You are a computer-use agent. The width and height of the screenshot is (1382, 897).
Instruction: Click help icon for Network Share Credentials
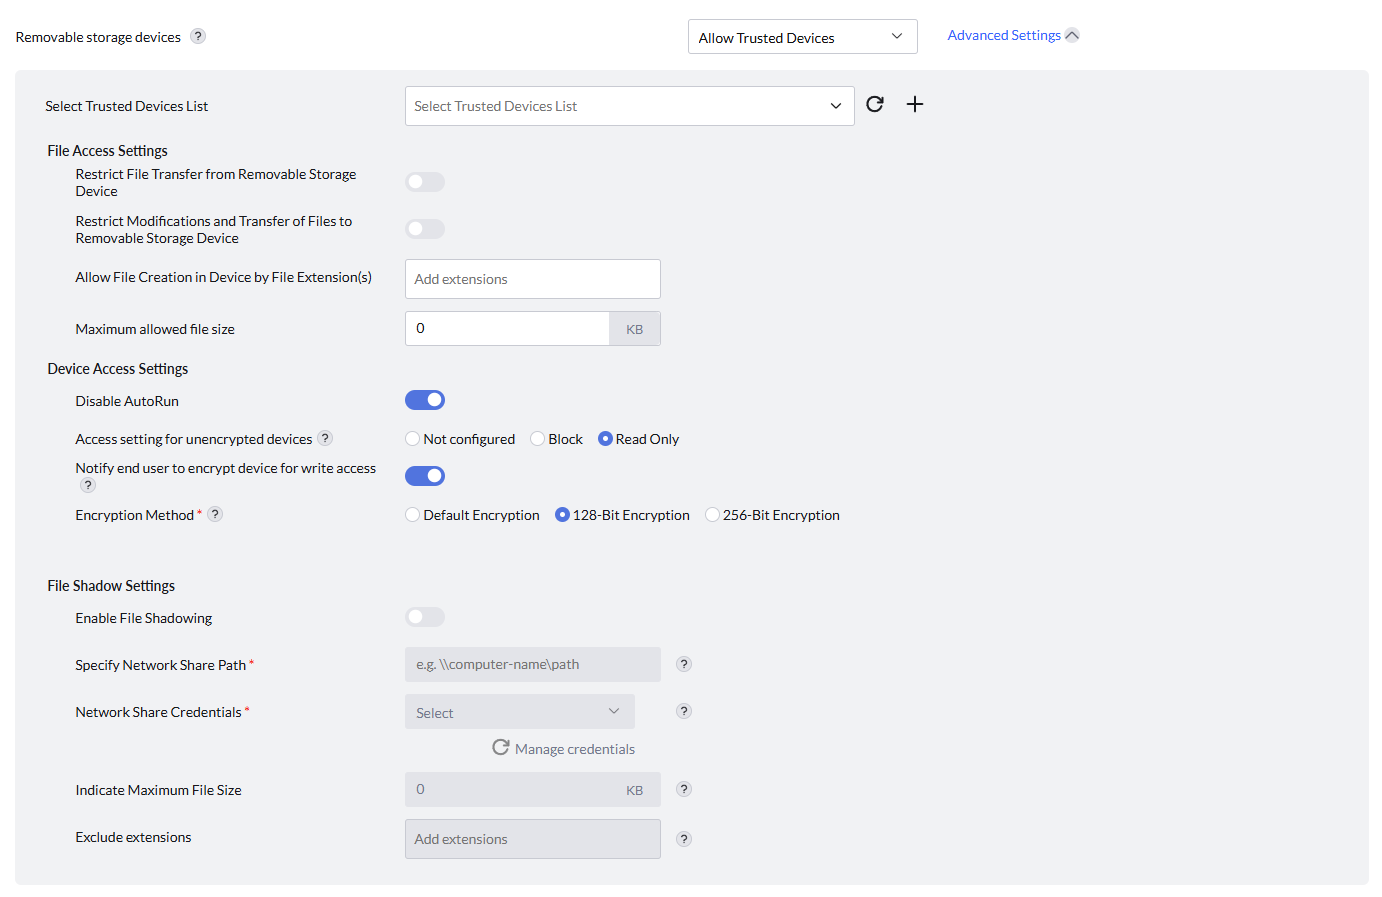click(684, 712)
